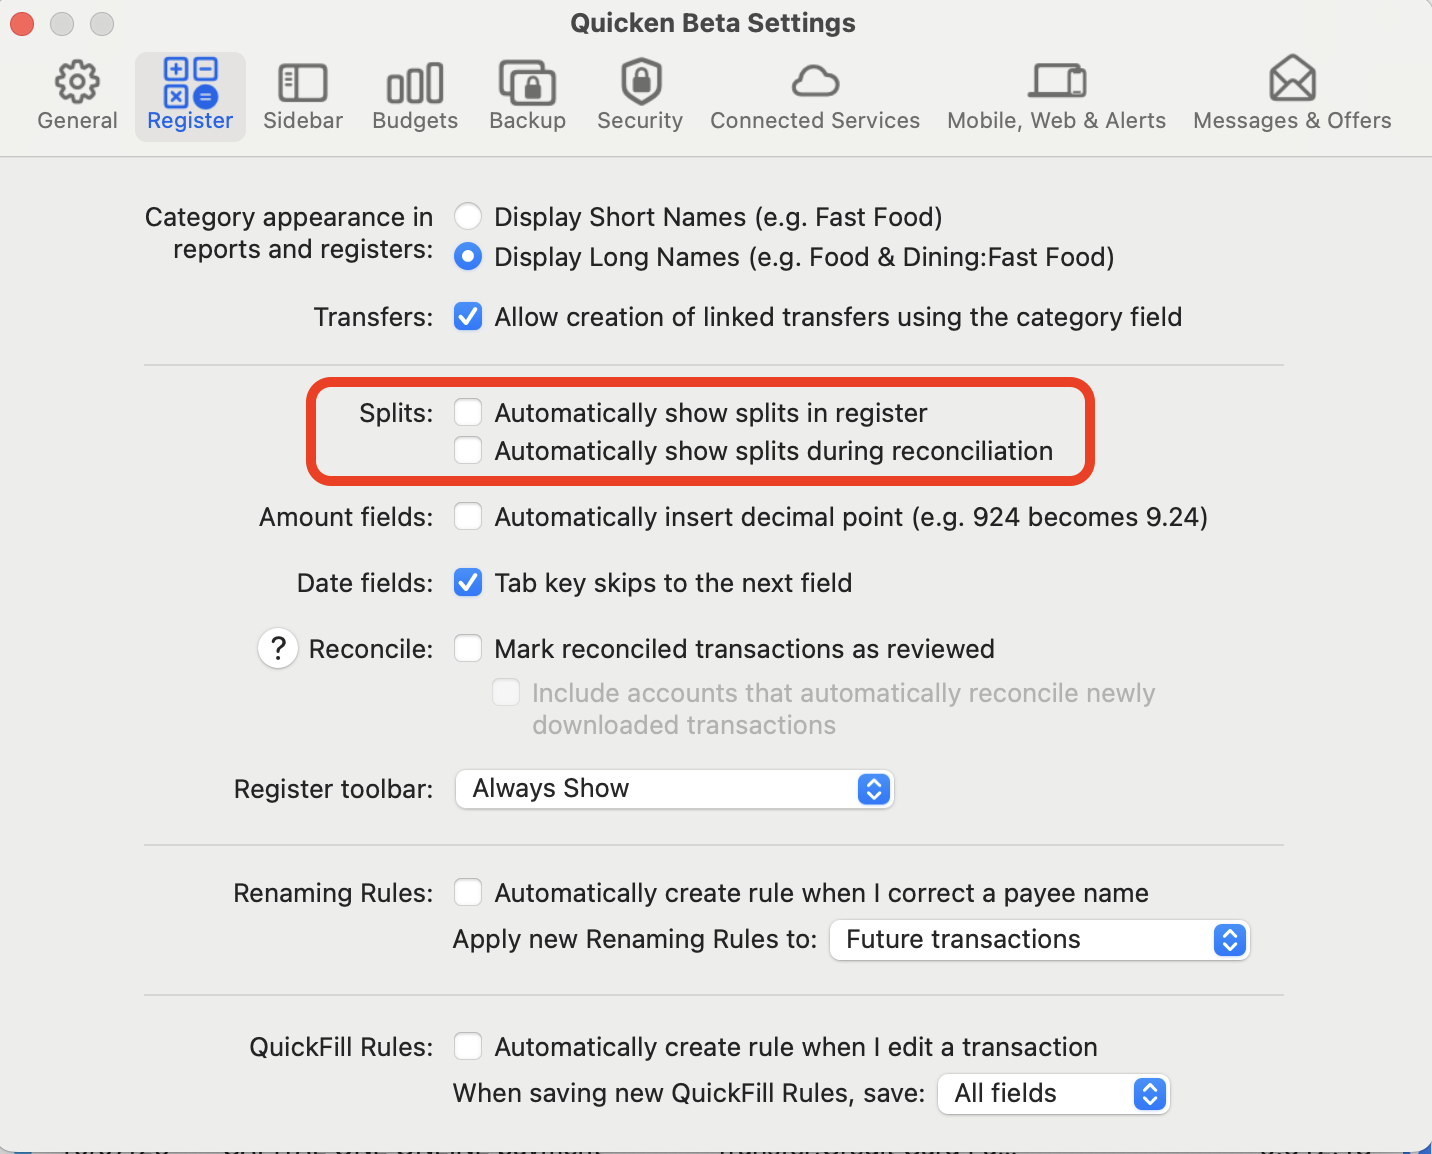Enable Automatically show splits in register
Viewport: 1432px width, 1154px height.
(468, 413)
